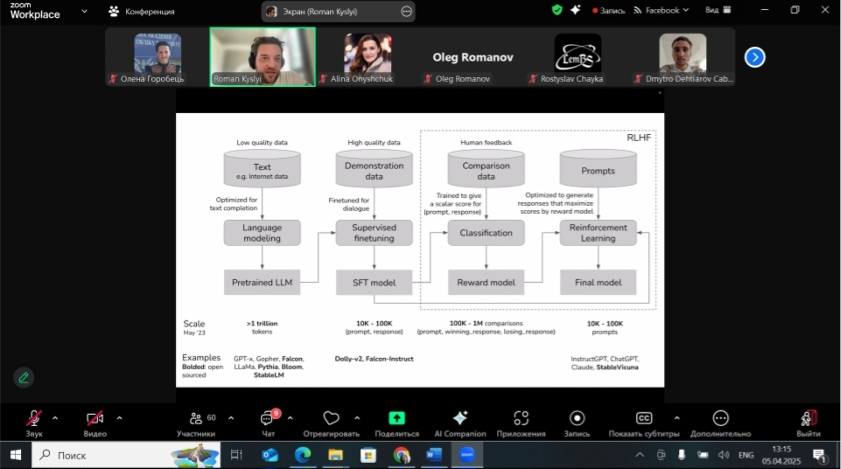841x469 pixels.
Task: Show next participants with the blue arrow
Action: tap(755, 57)
